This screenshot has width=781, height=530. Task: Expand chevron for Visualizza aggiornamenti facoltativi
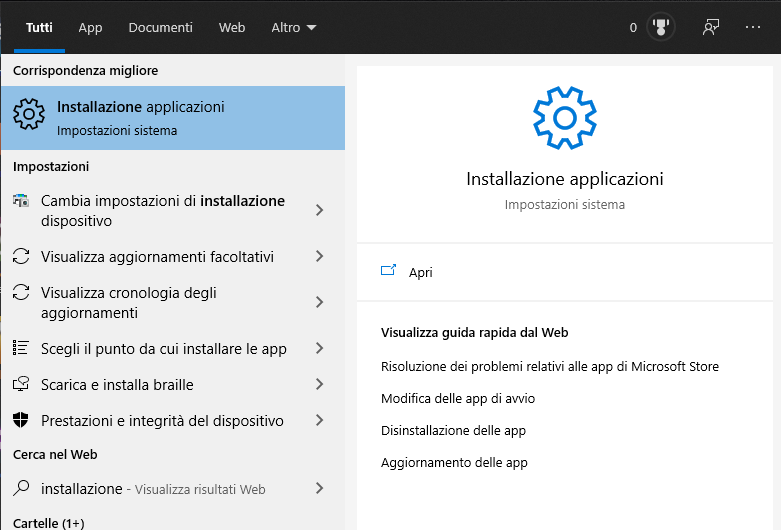[319, 256]
